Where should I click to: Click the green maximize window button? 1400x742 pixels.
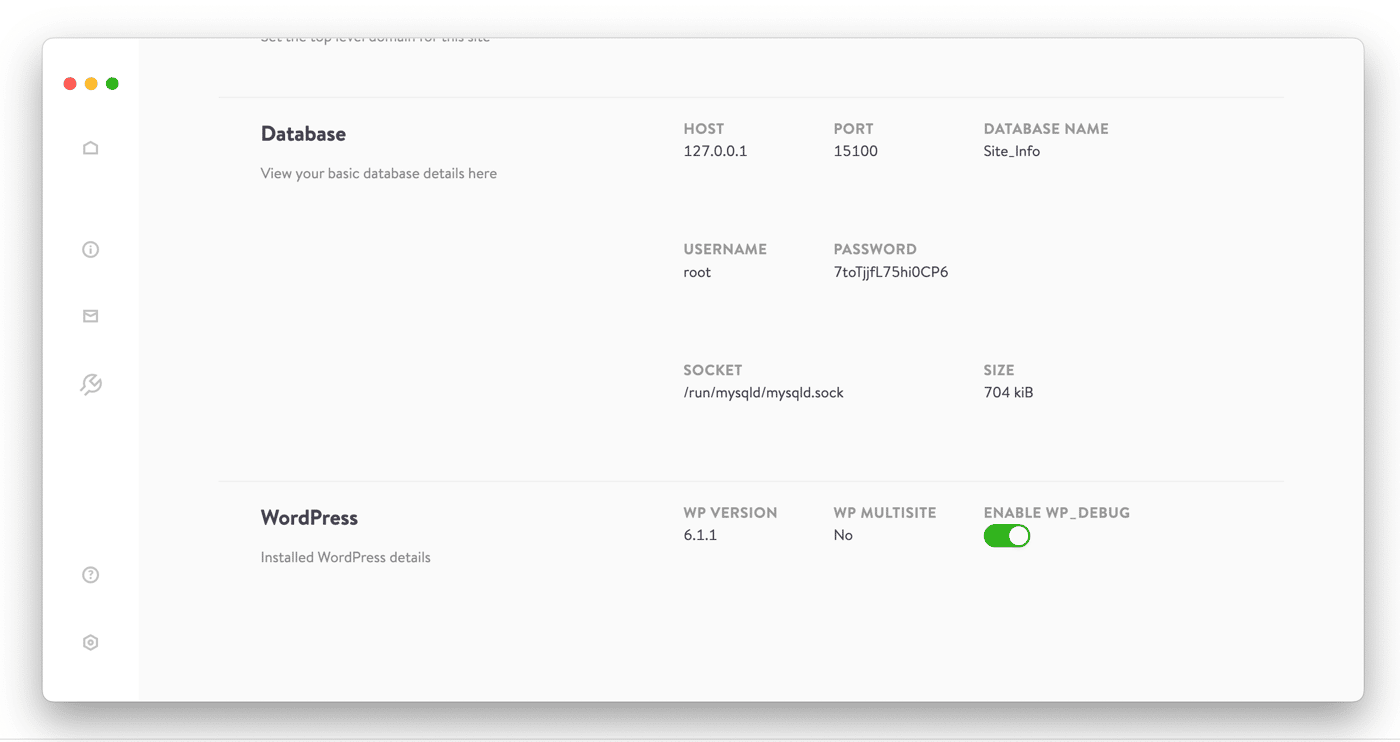112,84
